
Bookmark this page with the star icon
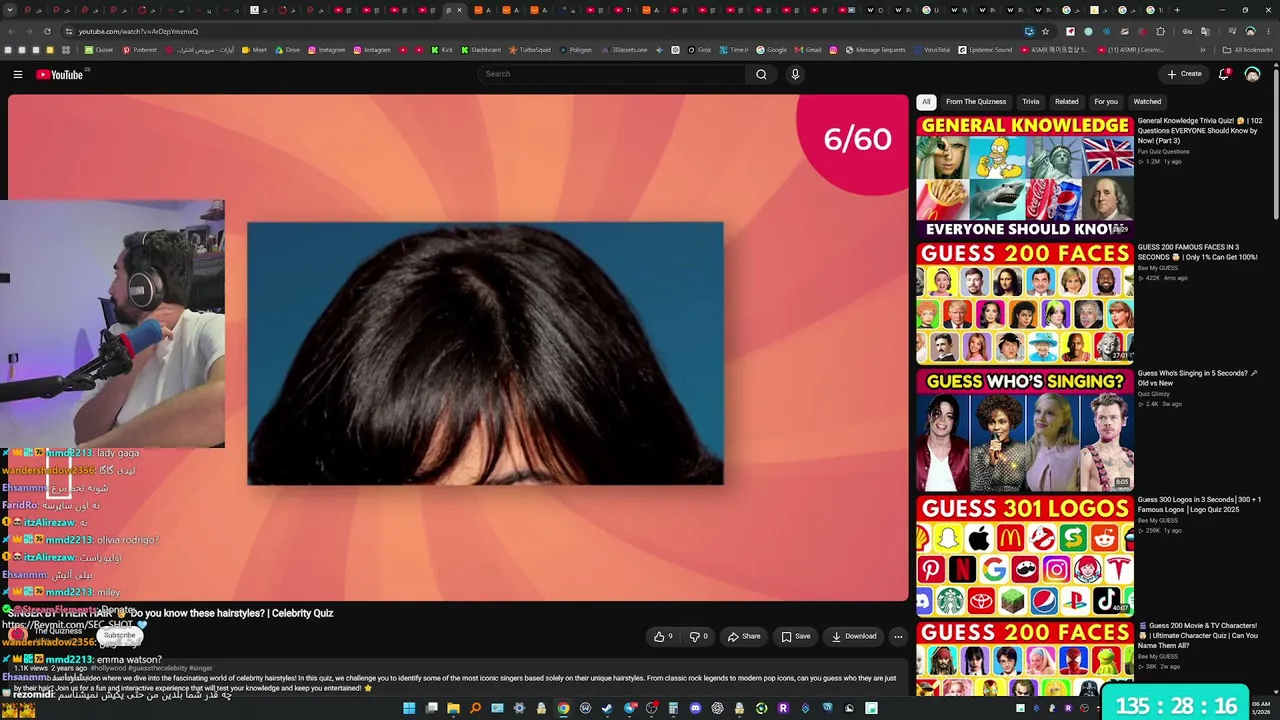[x=1045, y=31]
